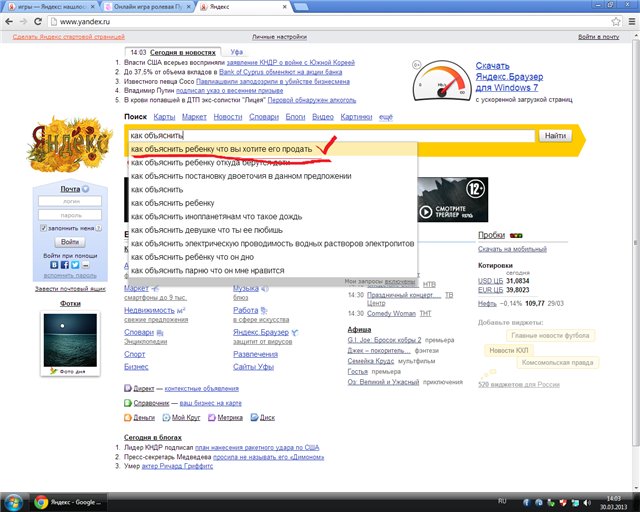Open Windows Start button
The image size is (640, 512).
13,502
